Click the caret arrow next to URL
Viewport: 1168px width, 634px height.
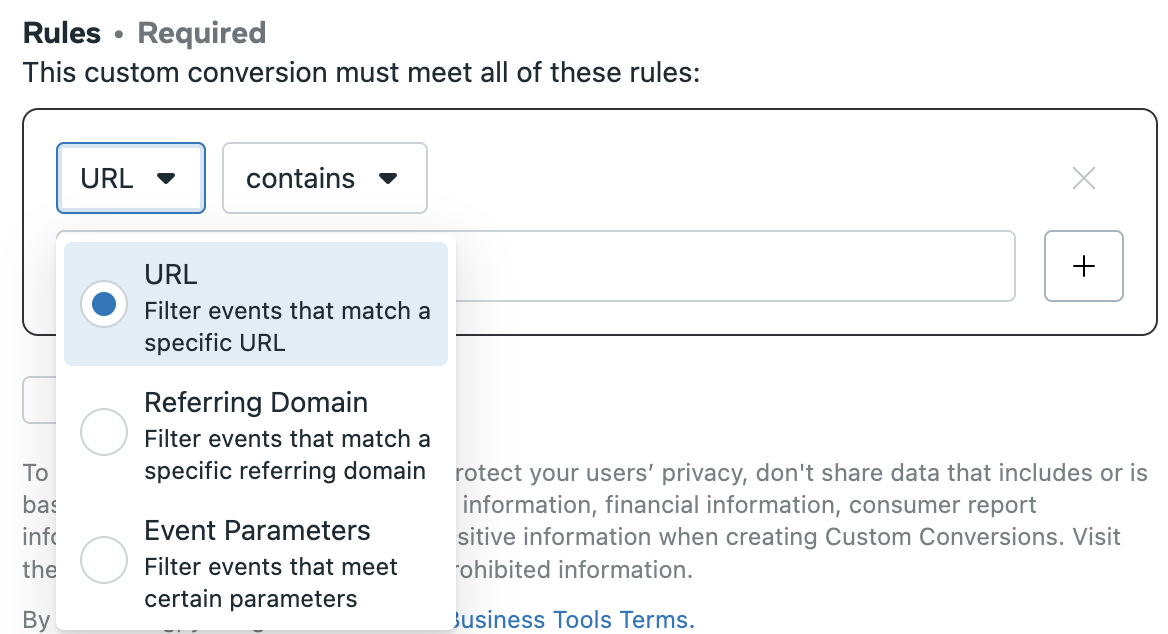(x=166, y=178)
